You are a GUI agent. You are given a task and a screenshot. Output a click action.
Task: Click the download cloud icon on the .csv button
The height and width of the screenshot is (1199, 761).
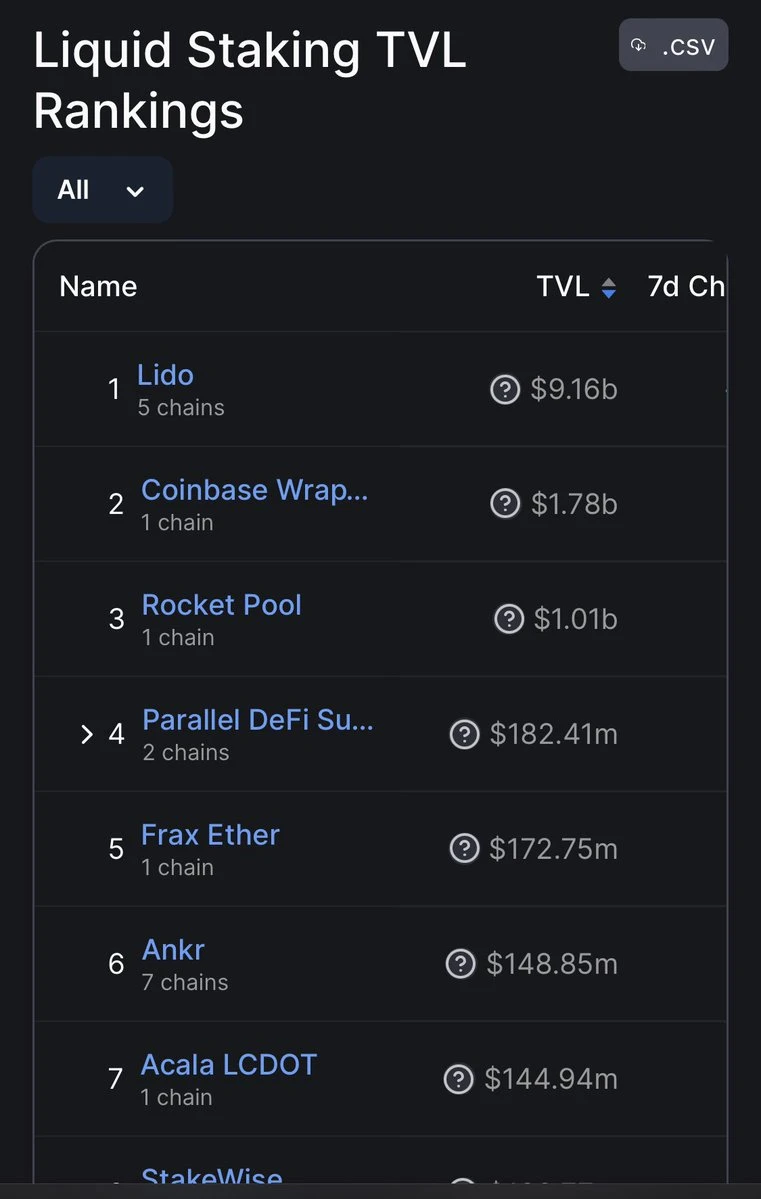coord(639,45)
